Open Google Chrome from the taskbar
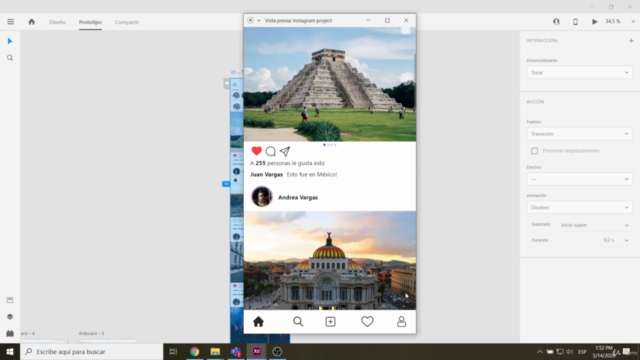 pyautogui.click(x=194, y=351)
